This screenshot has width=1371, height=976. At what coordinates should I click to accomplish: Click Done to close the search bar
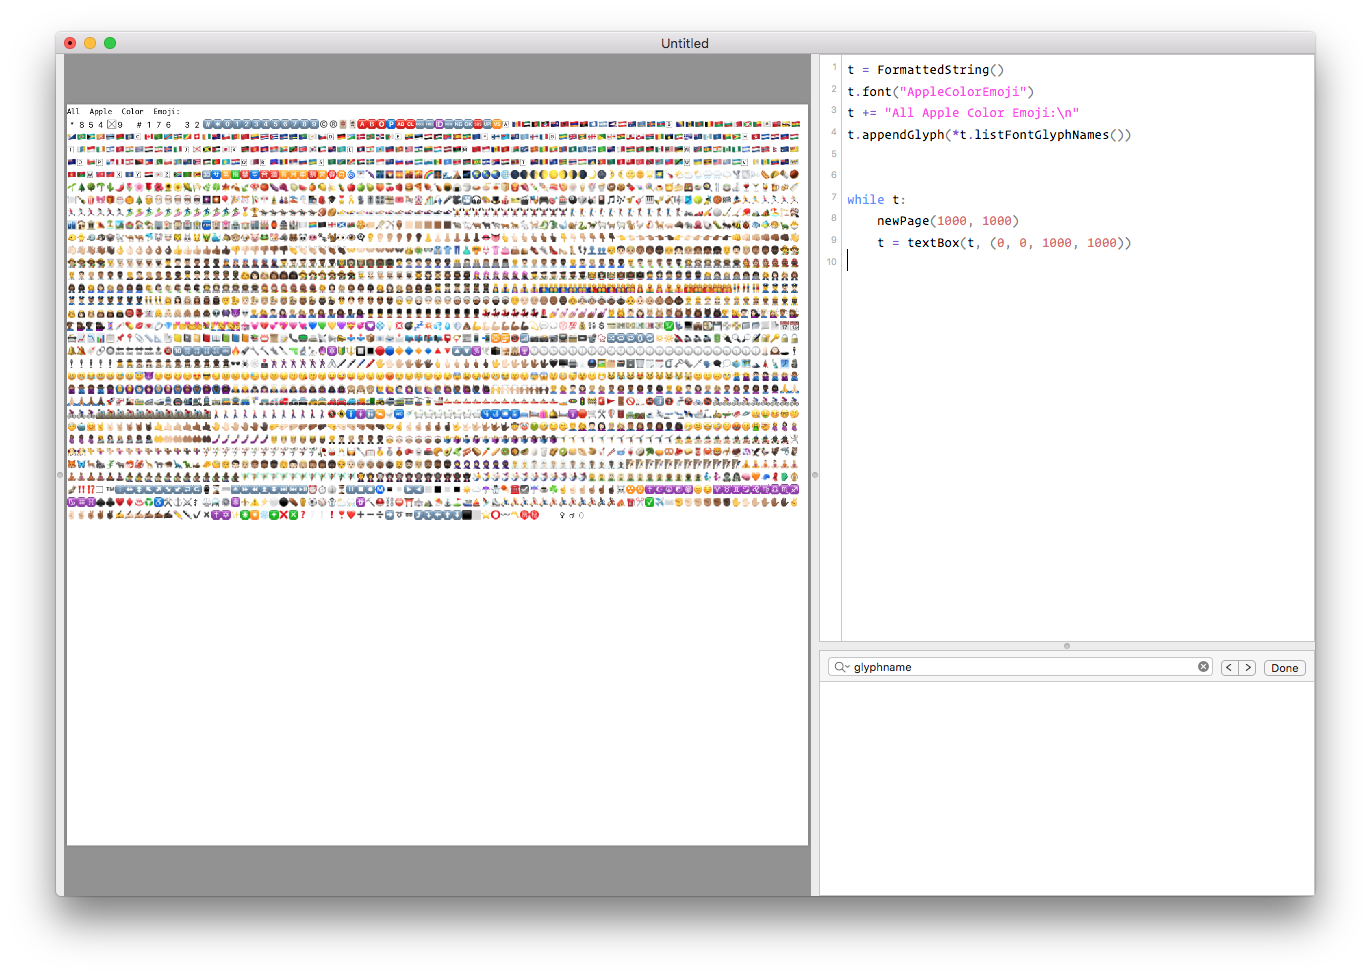click(1284, 667)
